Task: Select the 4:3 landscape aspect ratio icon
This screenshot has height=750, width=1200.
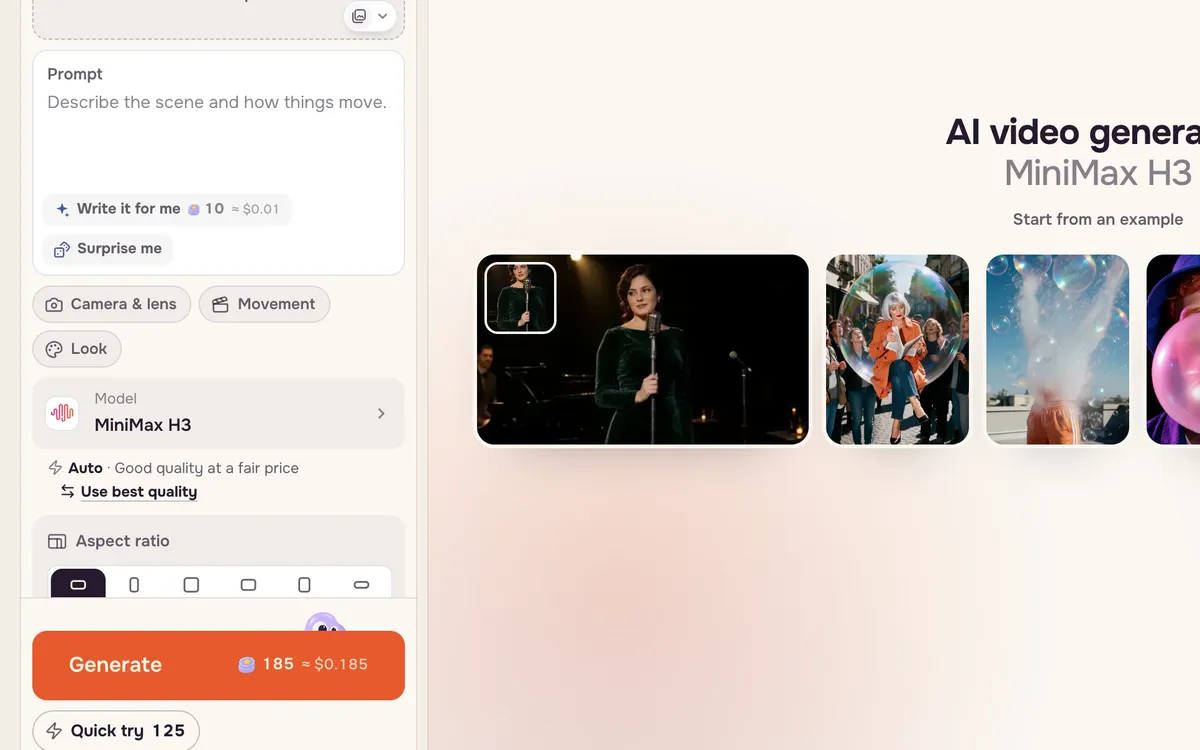Action: click(x=248, y=584)
